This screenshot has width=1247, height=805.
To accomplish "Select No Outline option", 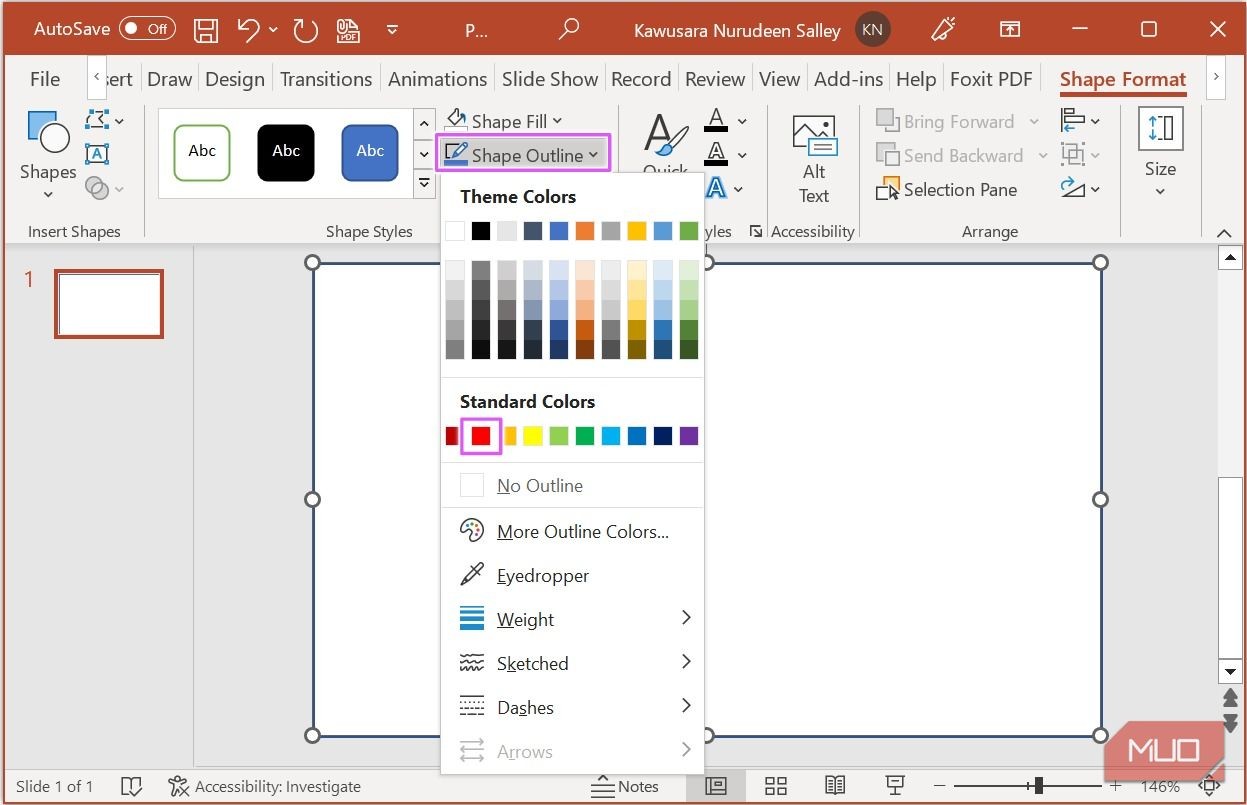I will (x=572, y=486).
